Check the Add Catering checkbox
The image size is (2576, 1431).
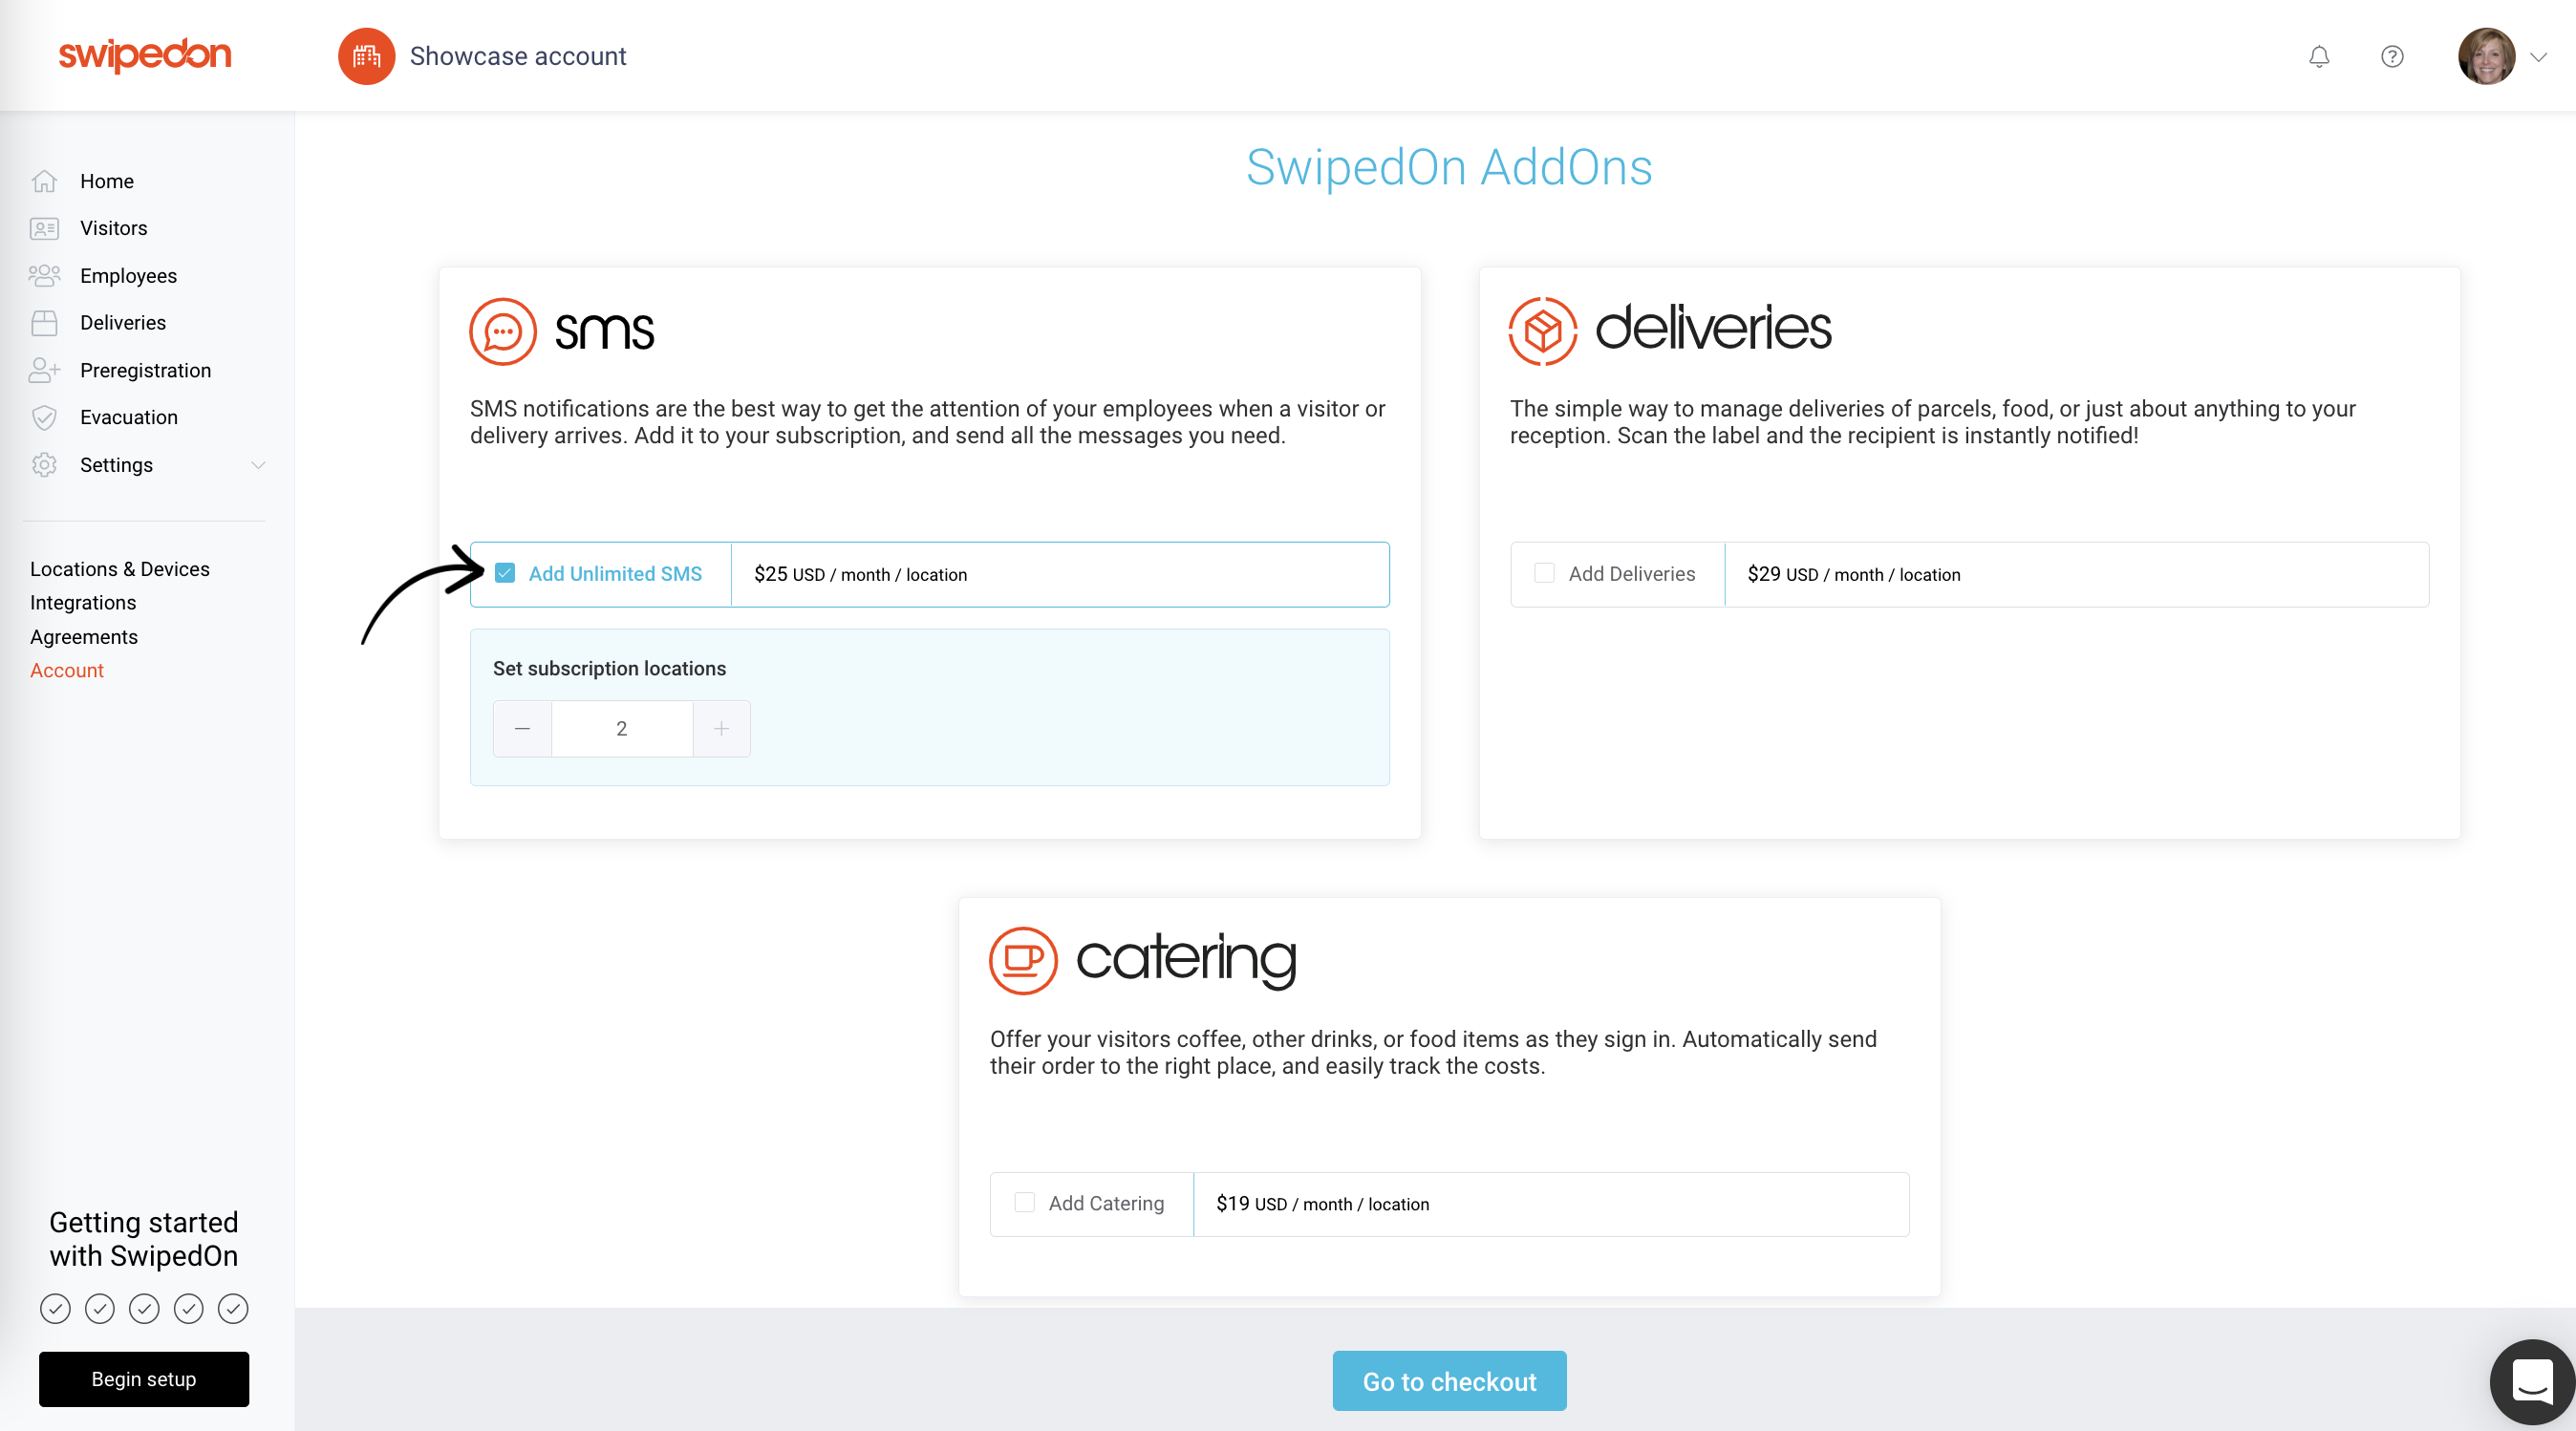click(x=1024, y=1202)
